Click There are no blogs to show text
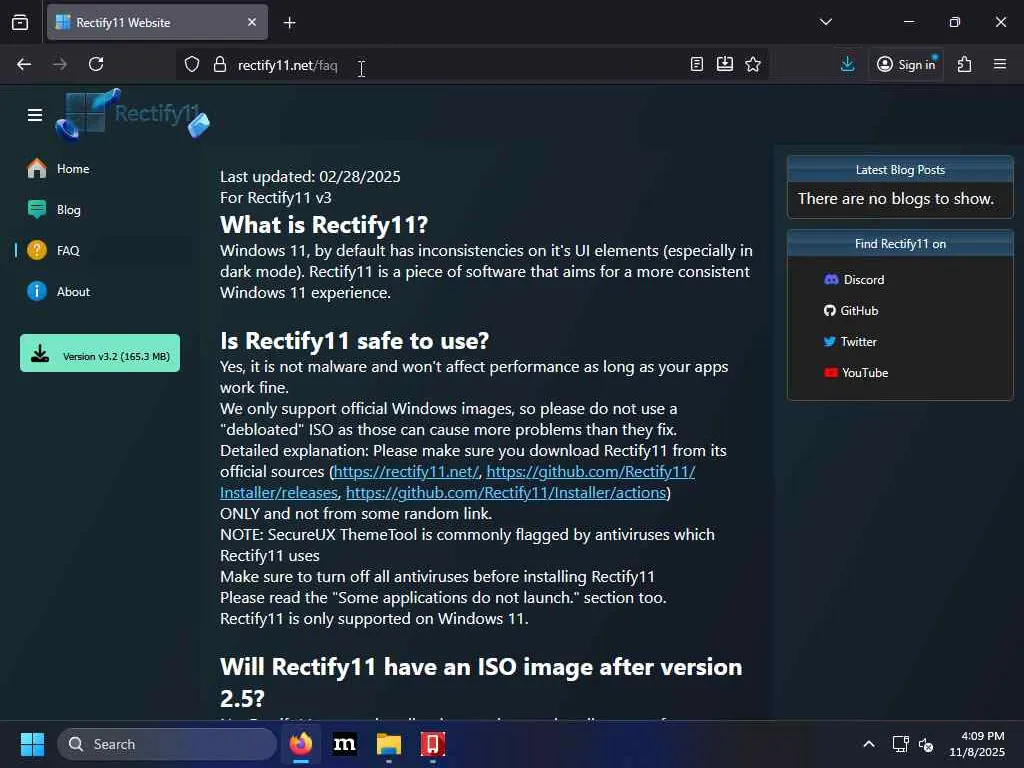 [x=895, y=199]
